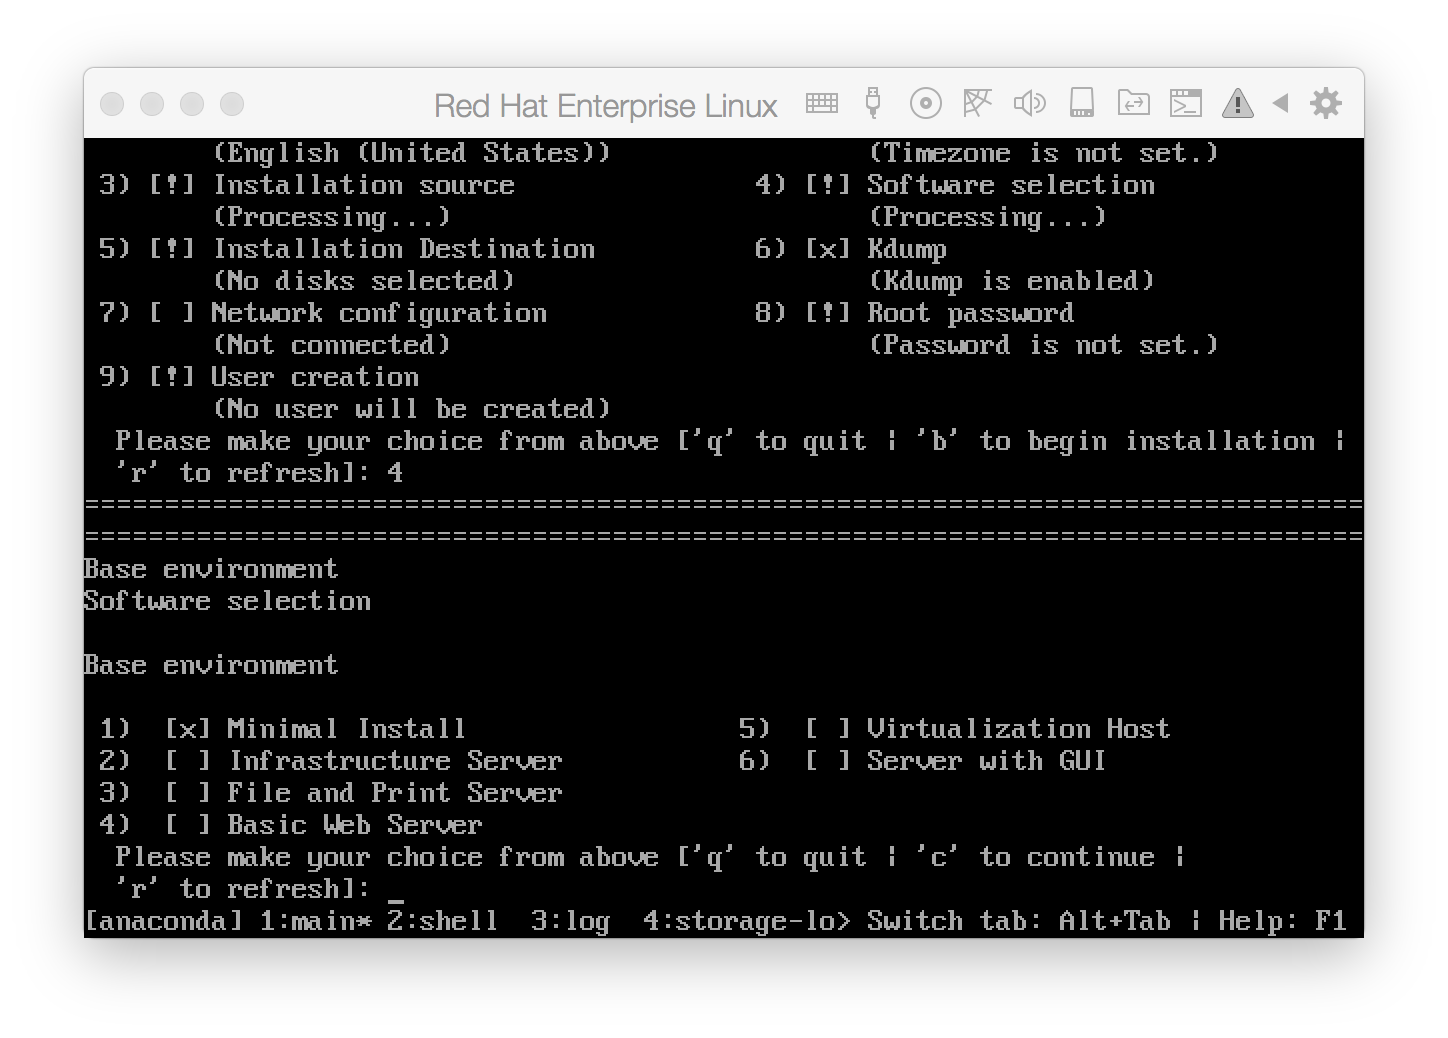Click the minimize window button
The width and height of the screenshot is (1448, 1038).
point(152,104)
